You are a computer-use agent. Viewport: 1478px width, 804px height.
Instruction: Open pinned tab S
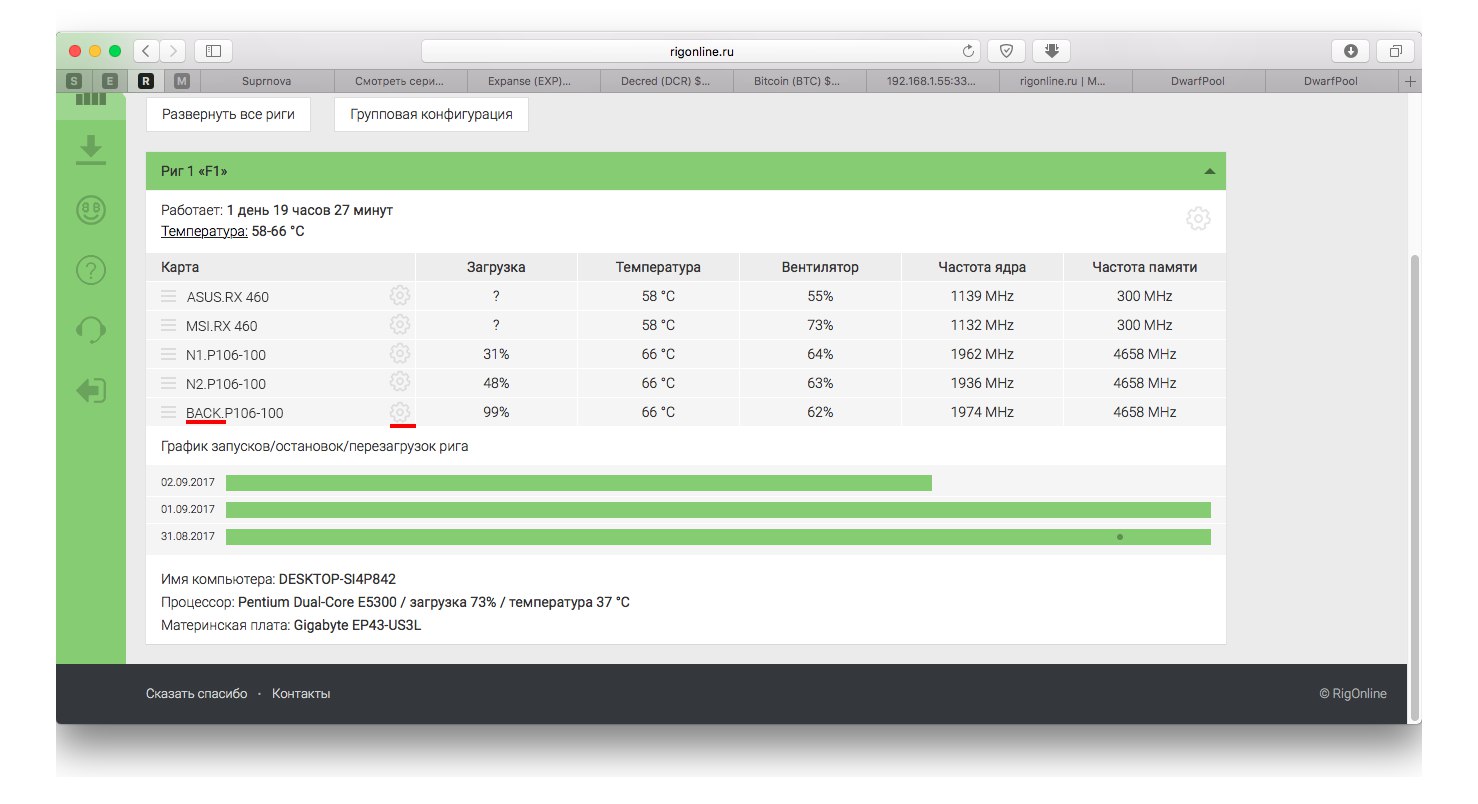coord(74,82)
